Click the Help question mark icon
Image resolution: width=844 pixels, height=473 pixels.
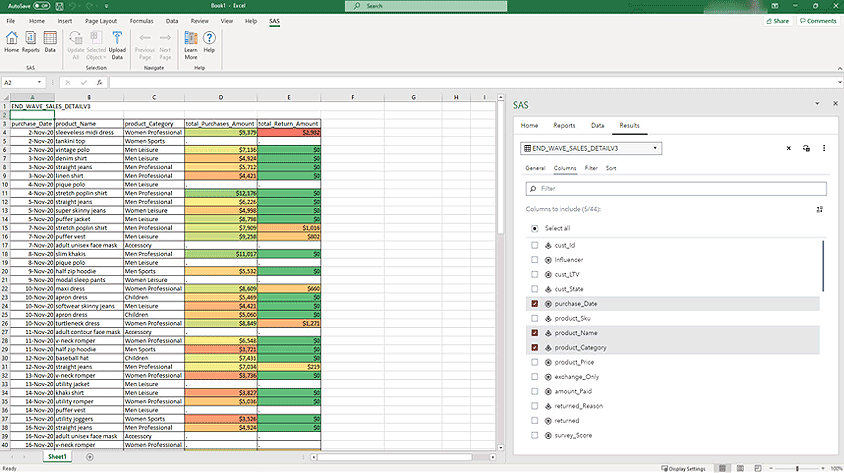click(x=209, y=41)
